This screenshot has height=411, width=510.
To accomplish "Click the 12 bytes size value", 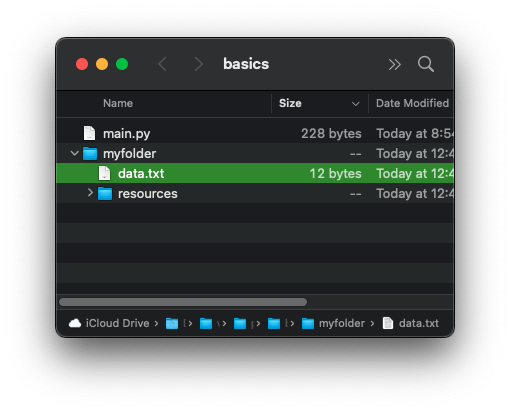I will (x=336, y=174).
